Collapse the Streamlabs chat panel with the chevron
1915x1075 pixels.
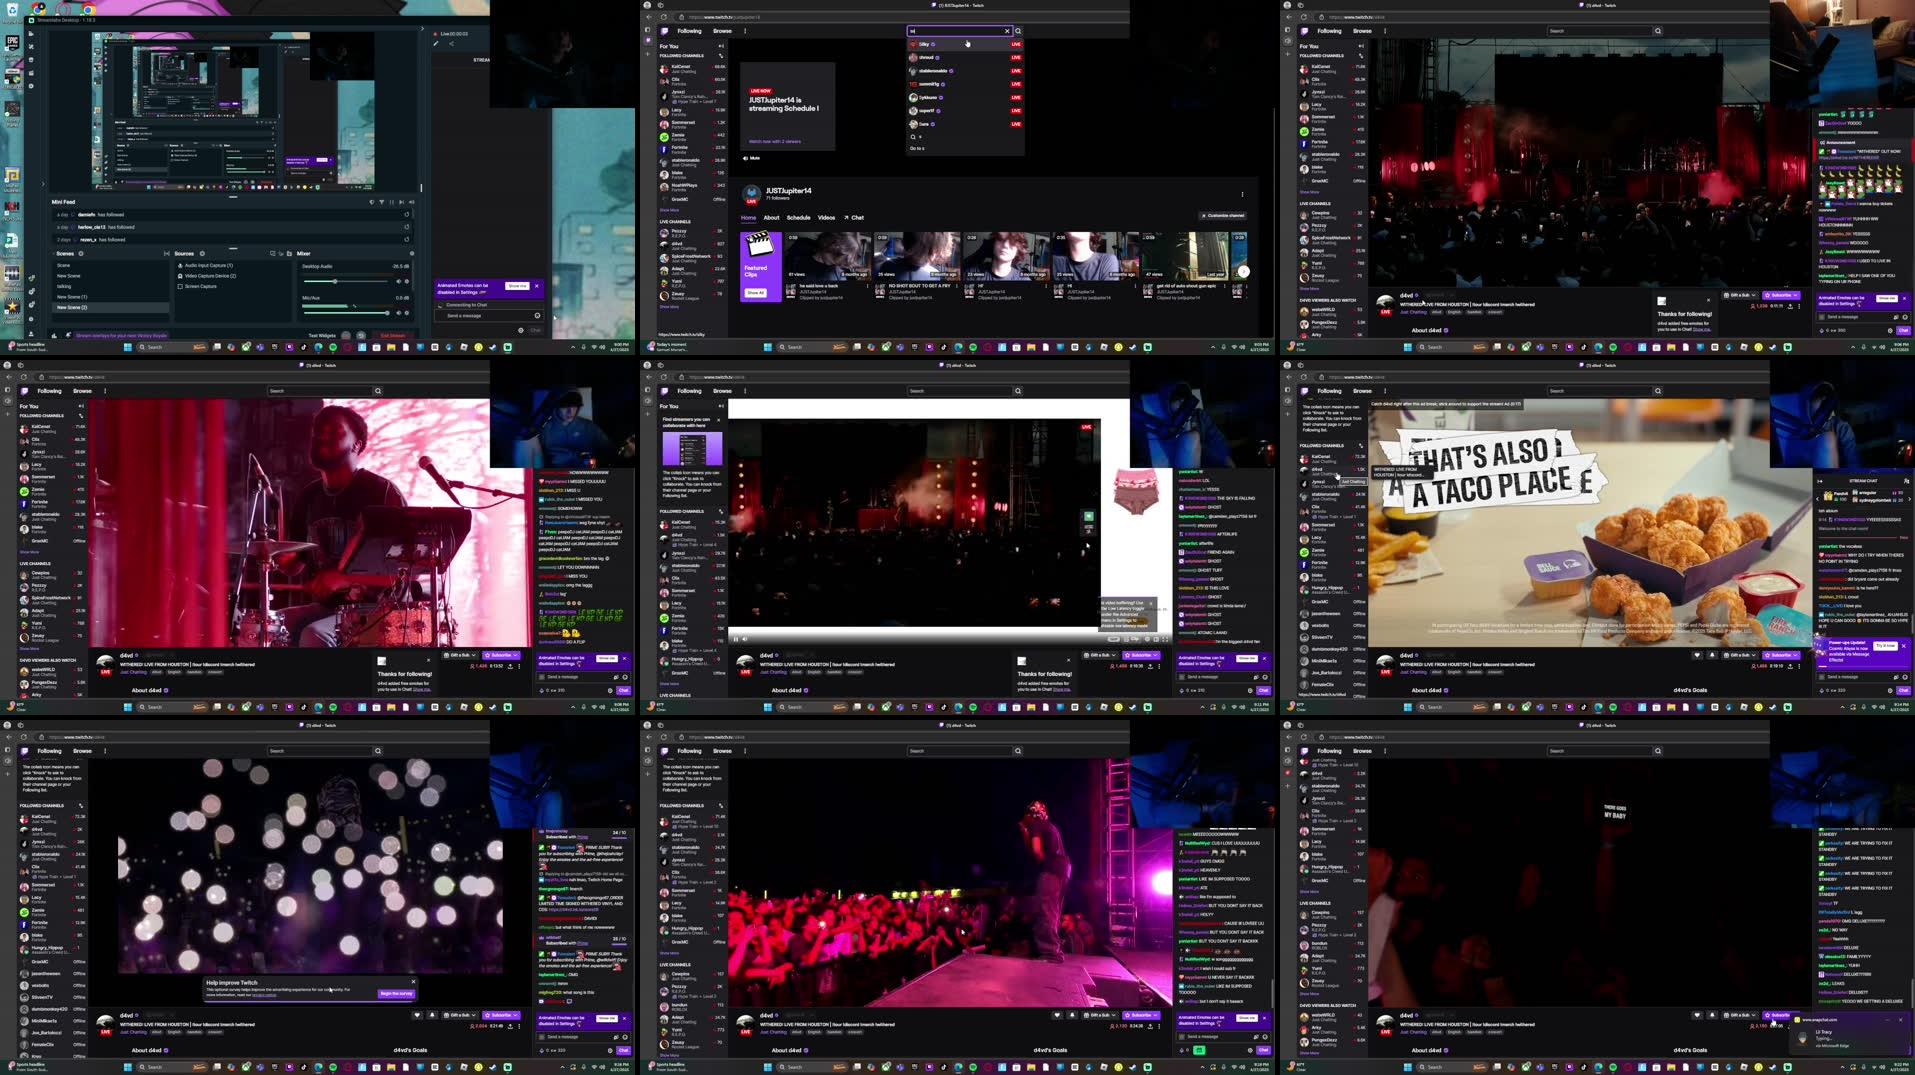(x=422, y=29)
